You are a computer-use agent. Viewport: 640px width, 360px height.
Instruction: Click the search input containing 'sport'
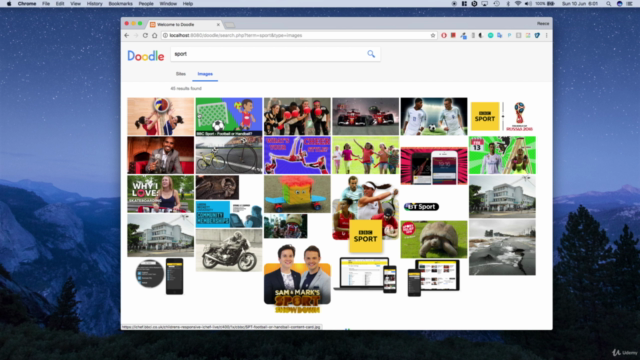(269, 54)
